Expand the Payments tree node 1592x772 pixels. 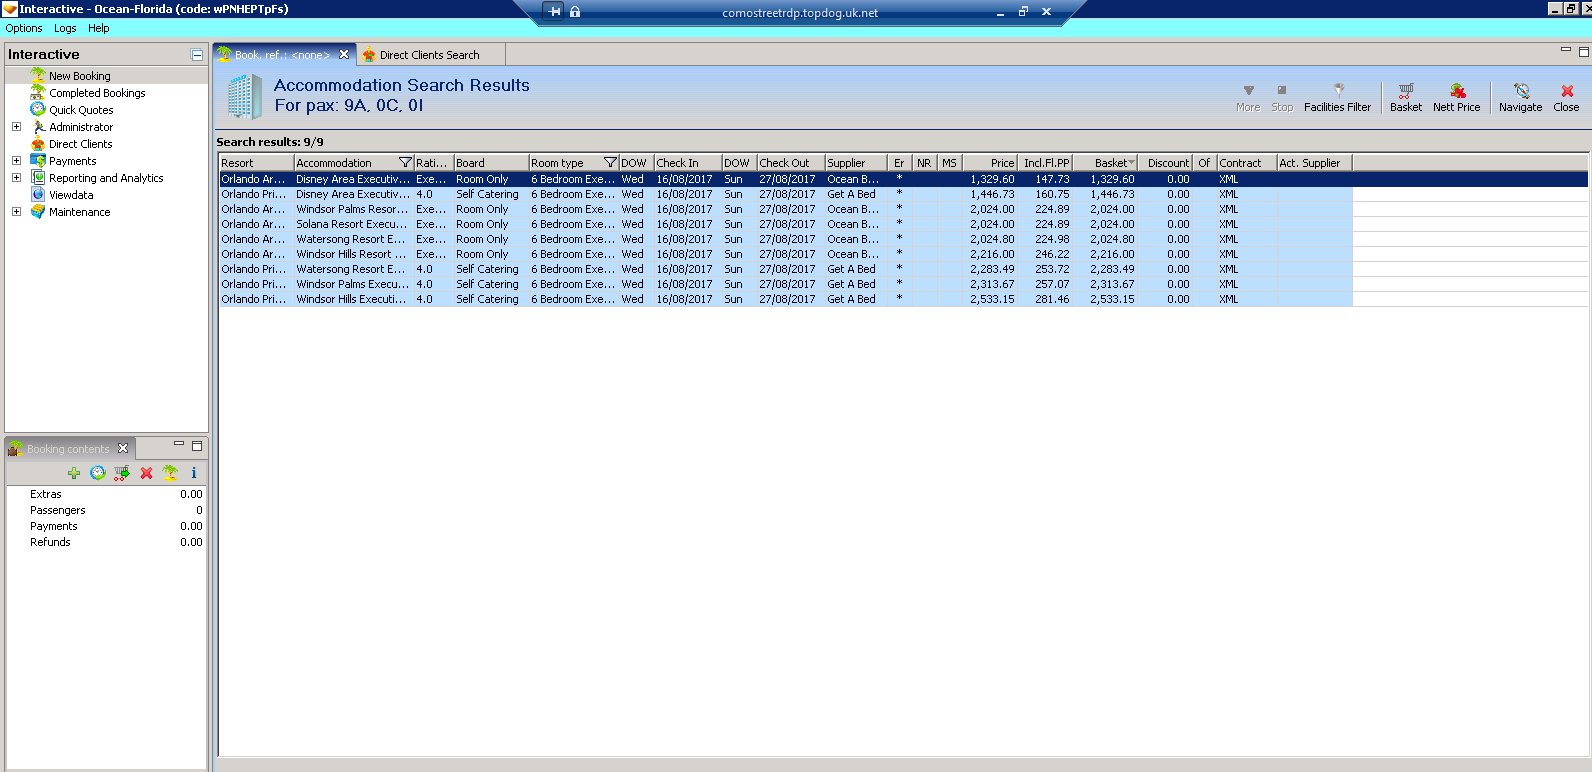(x=16, y=161)
